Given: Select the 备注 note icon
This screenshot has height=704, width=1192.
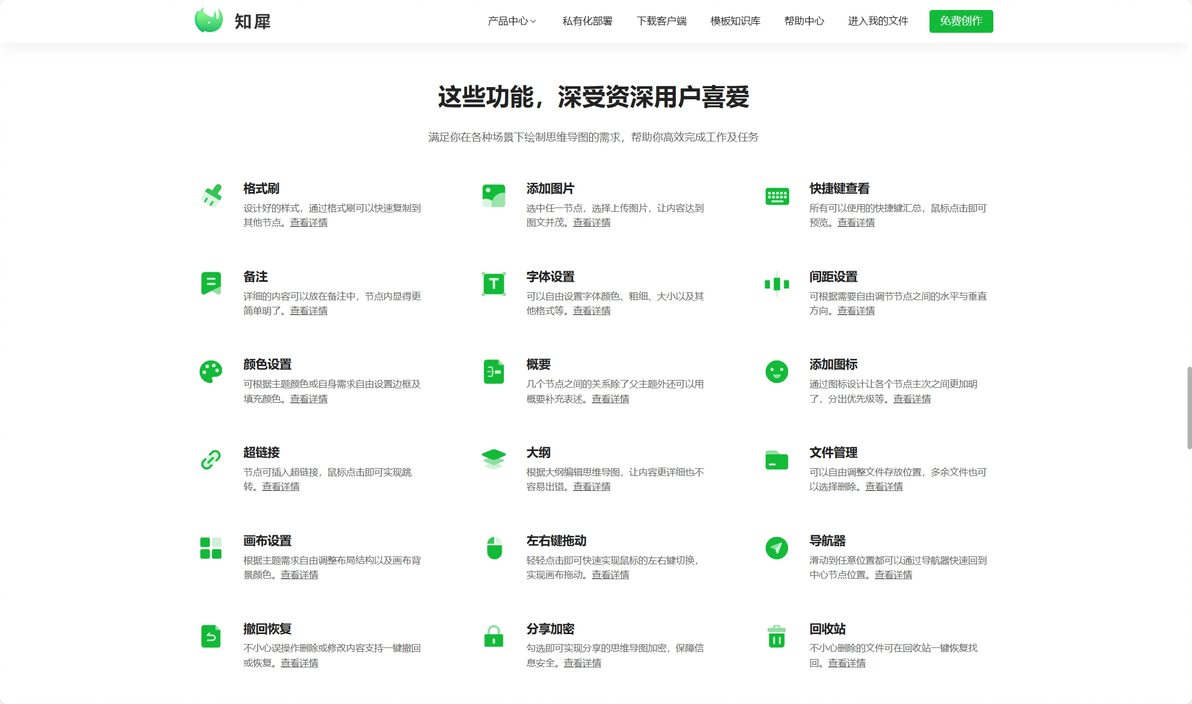Looking at the screenshot, I should (211, 282).
